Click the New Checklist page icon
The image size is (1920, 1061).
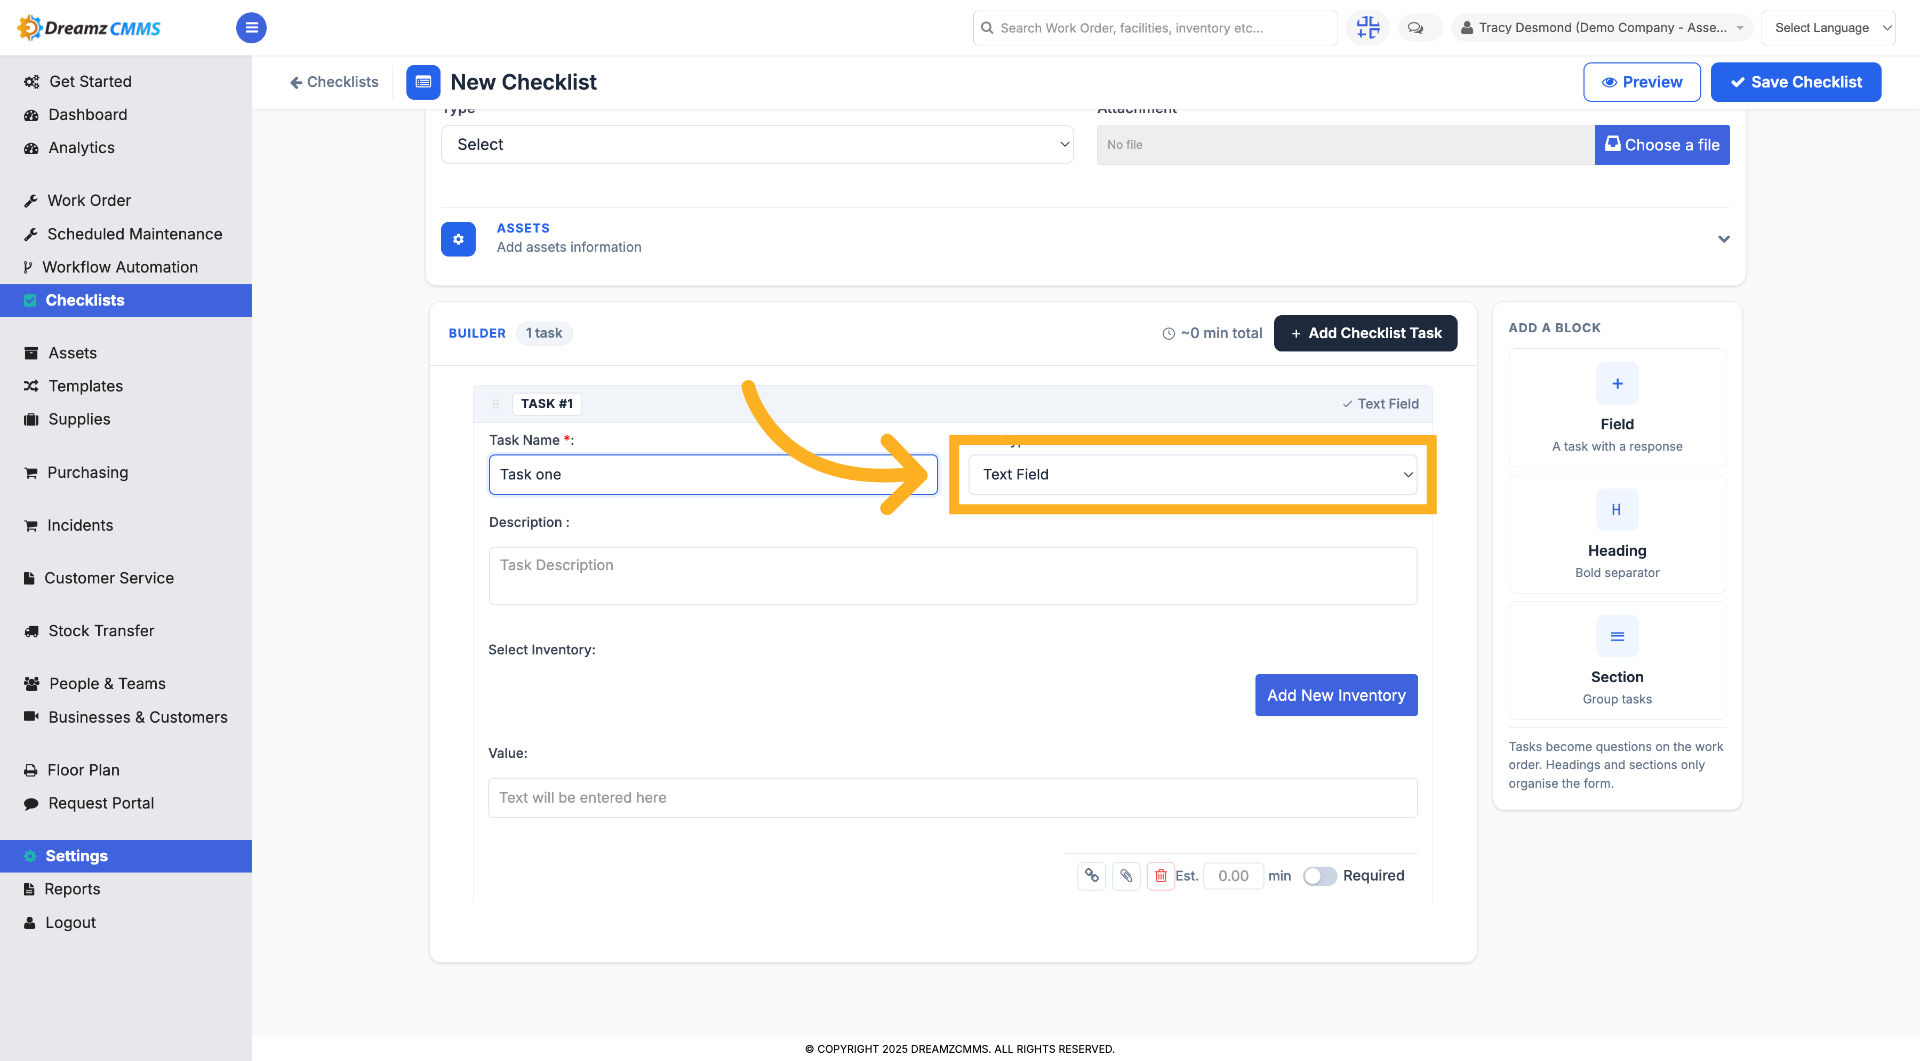423,82
